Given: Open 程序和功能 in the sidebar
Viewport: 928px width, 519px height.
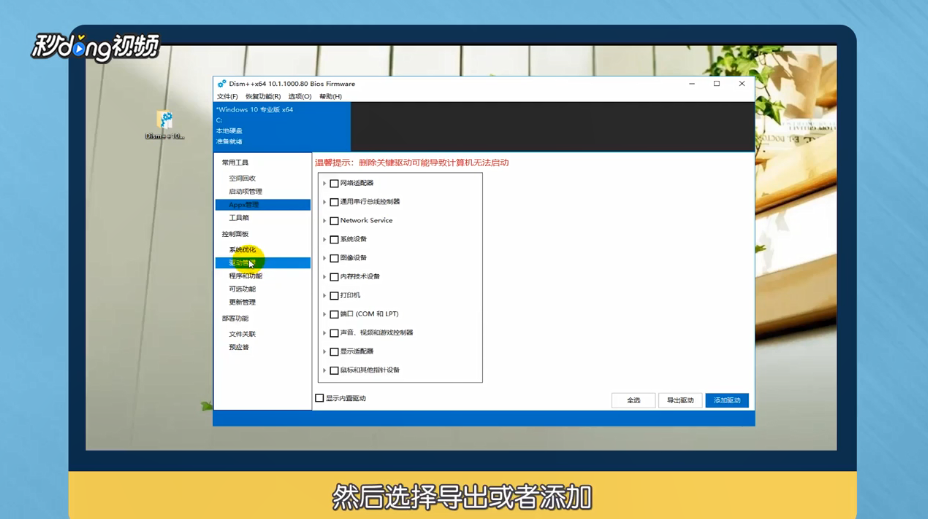Looking at the screenshot, I should pyautogui.click(x=245, y=276).
